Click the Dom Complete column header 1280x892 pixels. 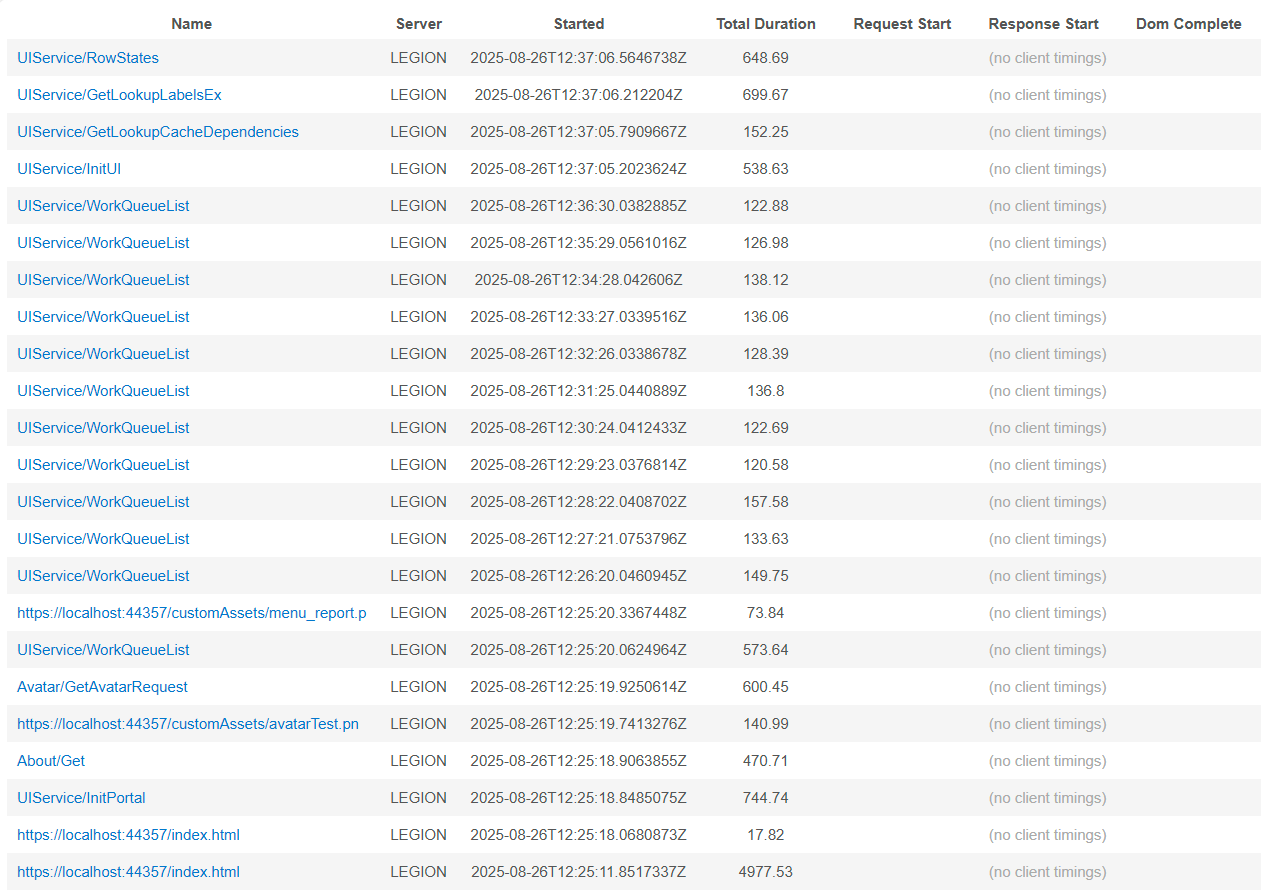click(1188, 24)
